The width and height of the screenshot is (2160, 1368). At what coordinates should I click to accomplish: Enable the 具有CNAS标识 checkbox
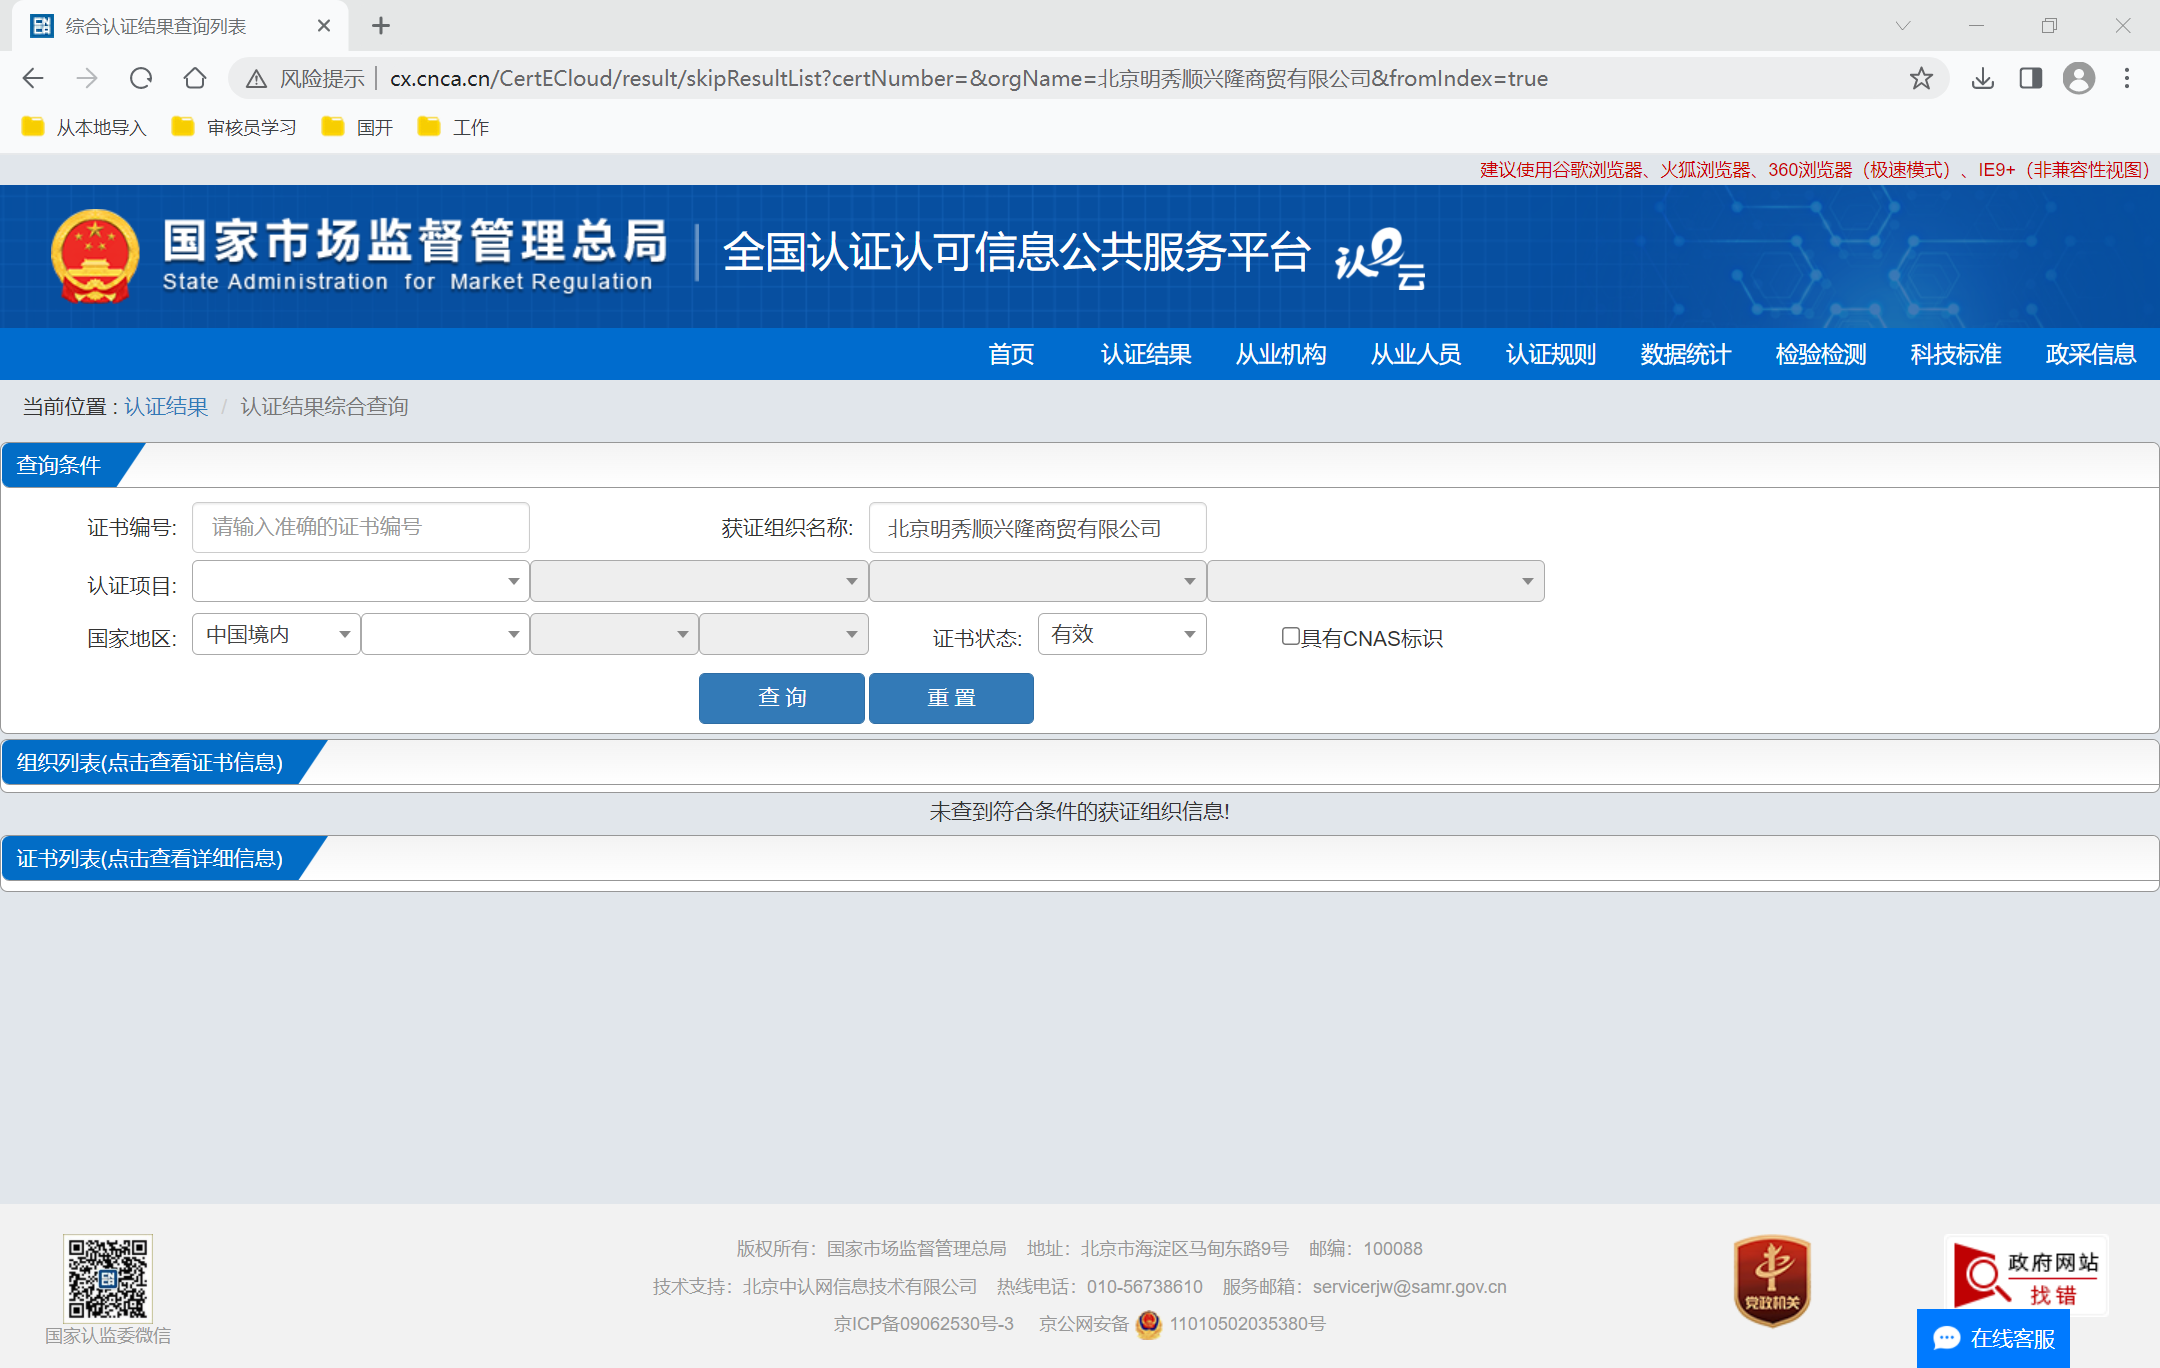click(x=1291, y=636)
